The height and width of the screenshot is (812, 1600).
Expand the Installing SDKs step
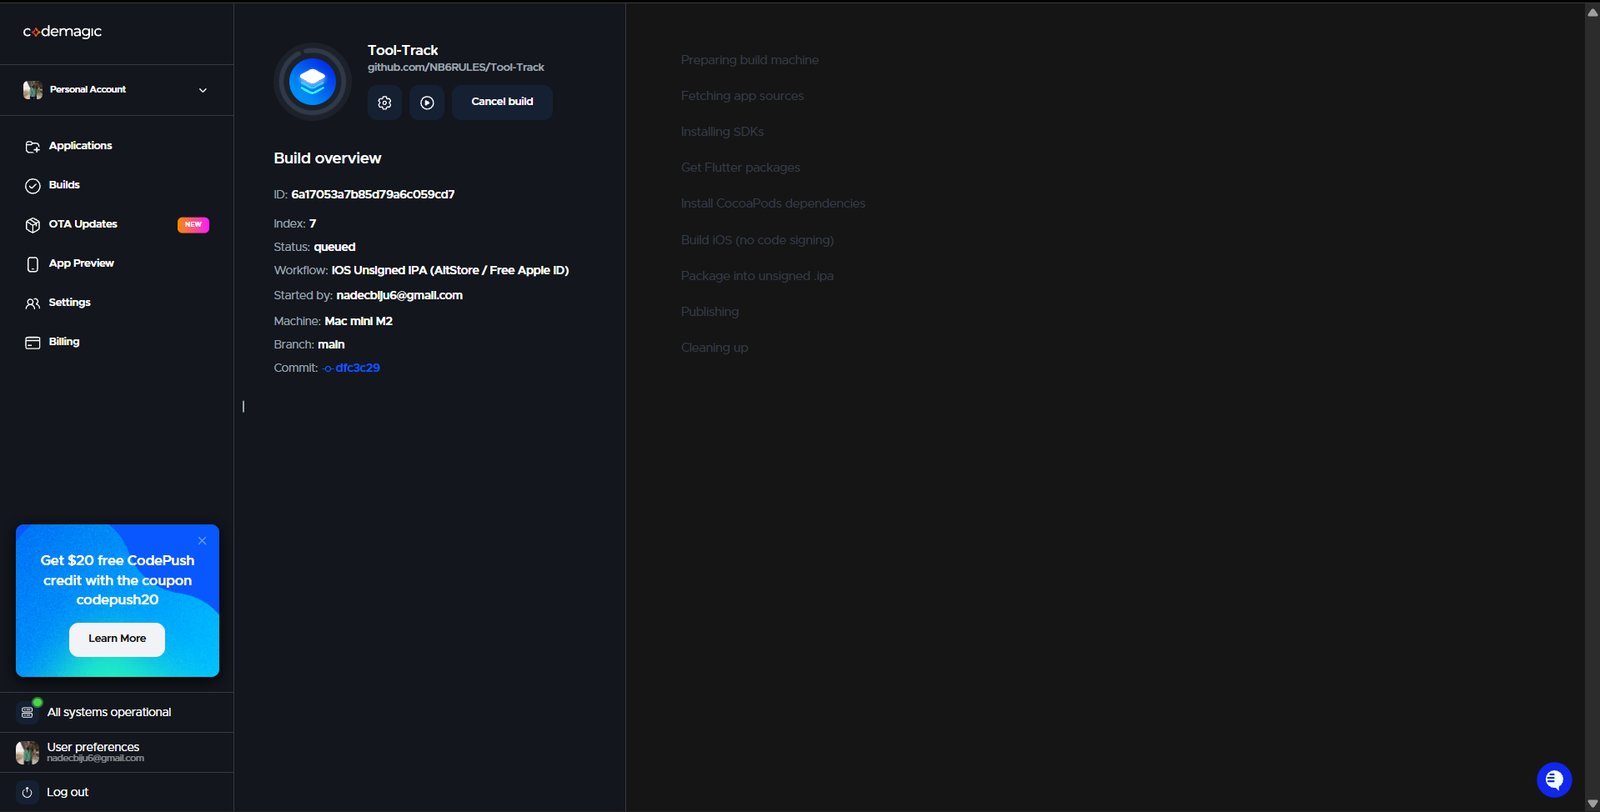722,132
